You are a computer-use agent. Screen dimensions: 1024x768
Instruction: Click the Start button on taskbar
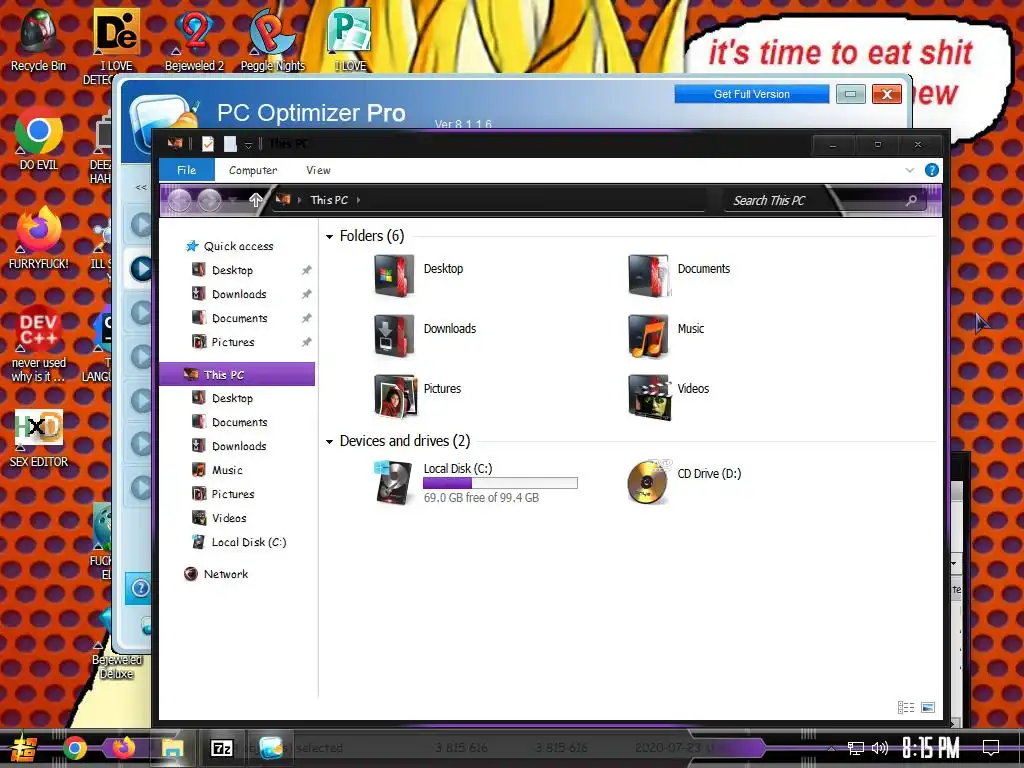click(x=24, y=749)
